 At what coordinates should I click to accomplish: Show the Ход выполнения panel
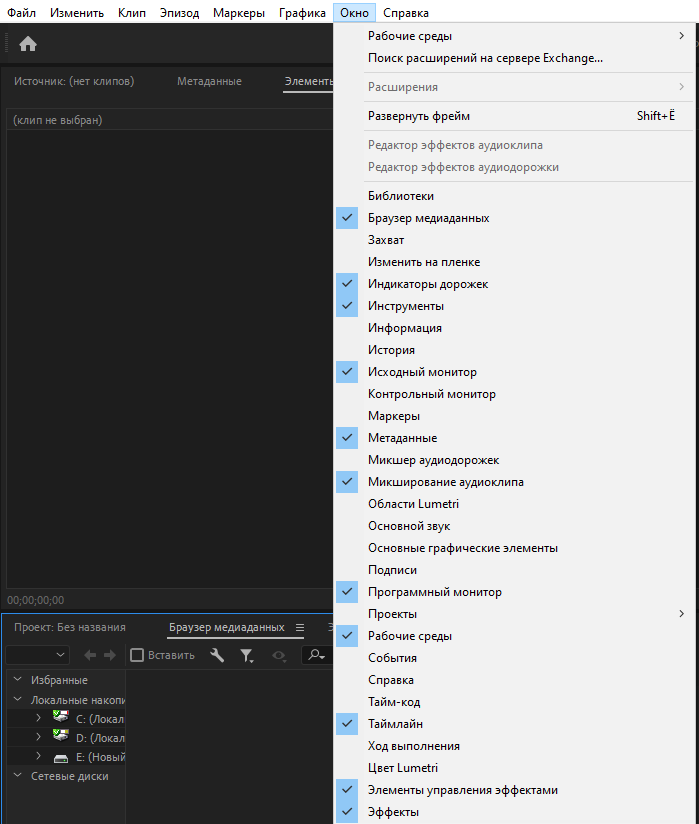[513, 746]
